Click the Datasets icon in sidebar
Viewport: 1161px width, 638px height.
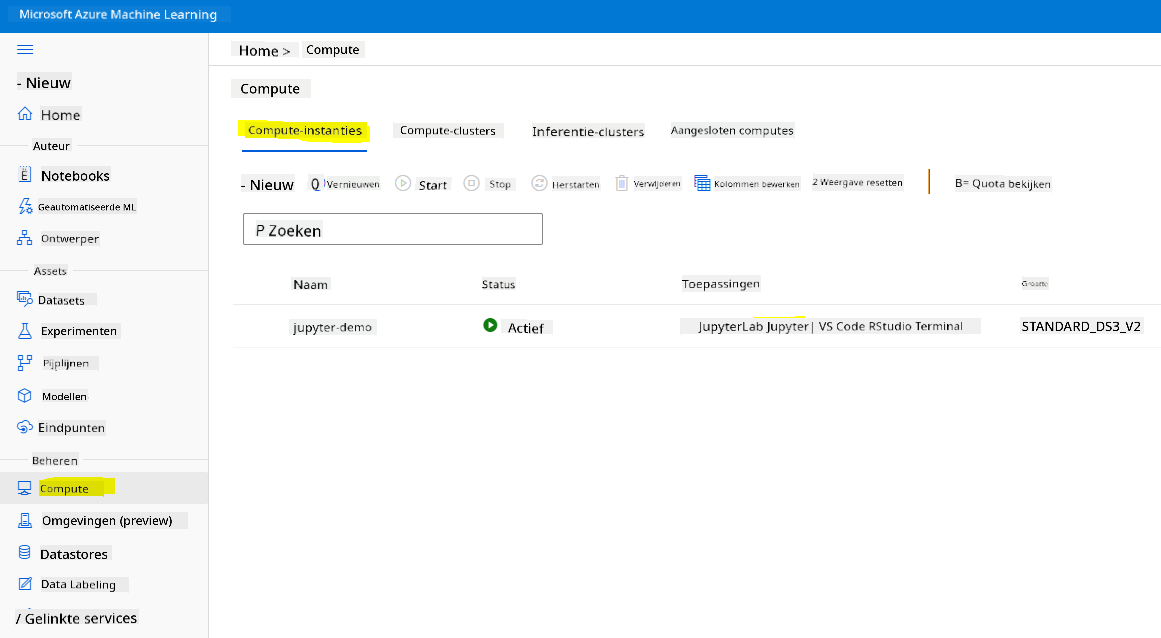coord(24,299)
